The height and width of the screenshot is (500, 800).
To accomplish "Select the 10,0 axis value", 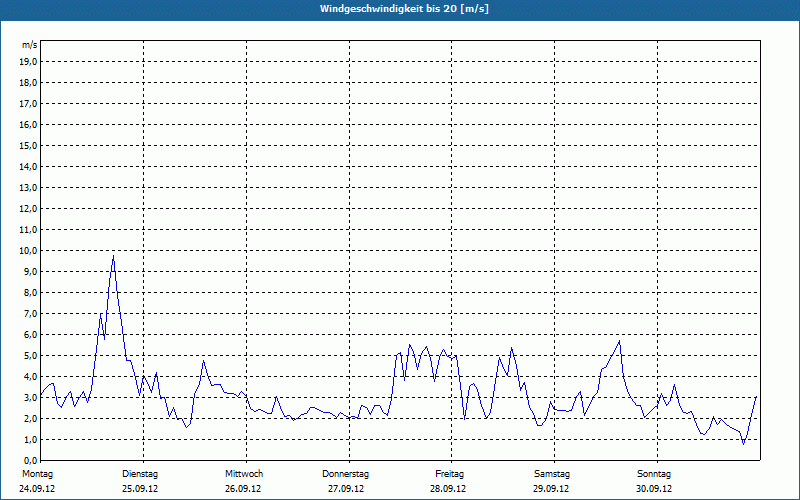I will (29, 251).
